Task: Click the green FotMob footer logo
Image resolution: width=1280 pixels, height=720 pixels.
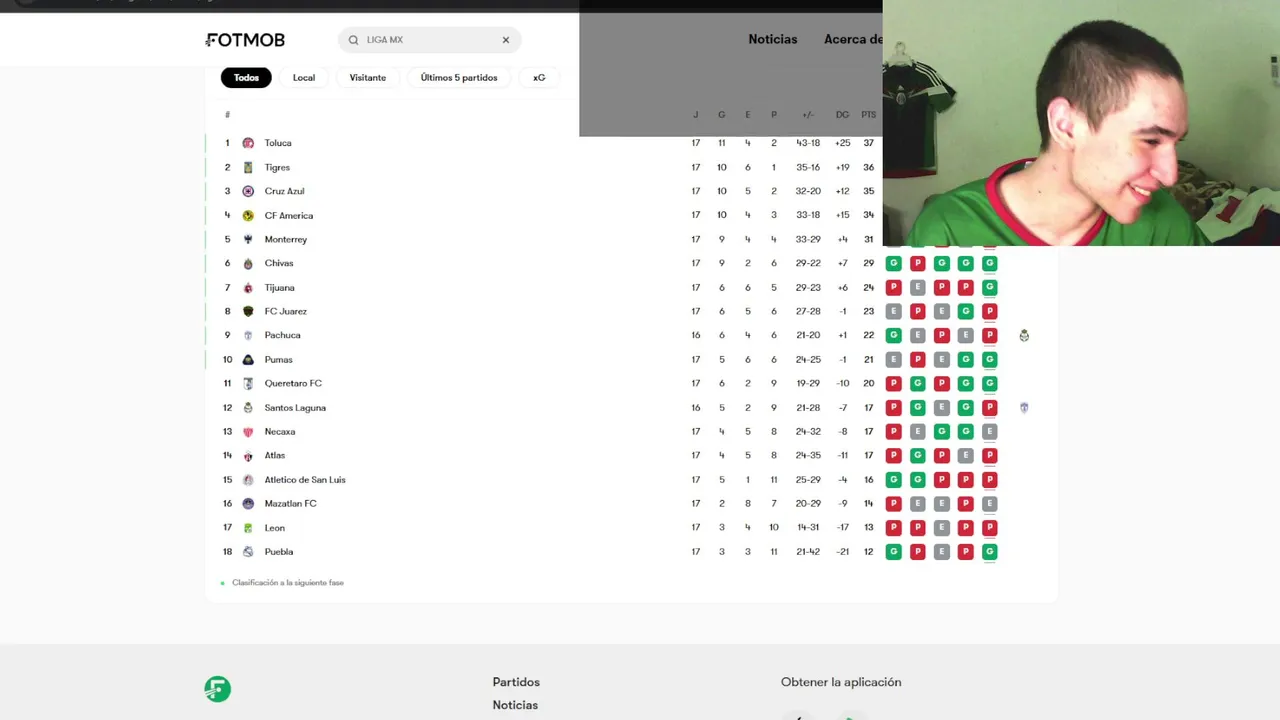Action: tap(217, 689)
